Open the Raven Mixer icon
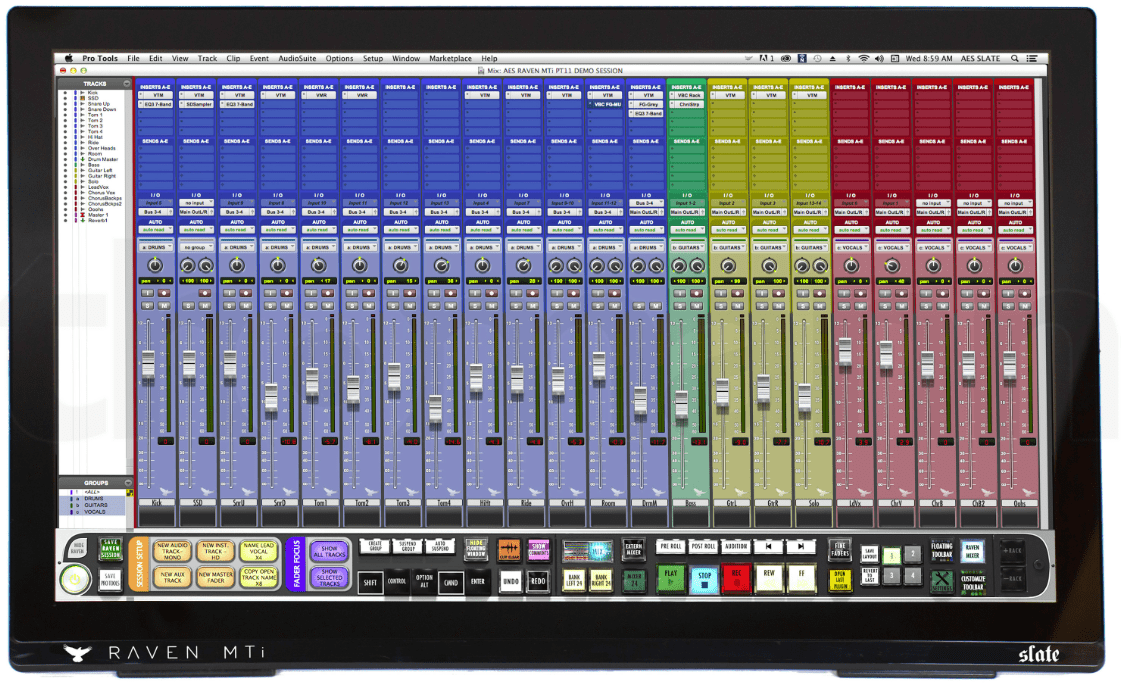Viewport: 1121px width, 691px height. coord(971,550)
